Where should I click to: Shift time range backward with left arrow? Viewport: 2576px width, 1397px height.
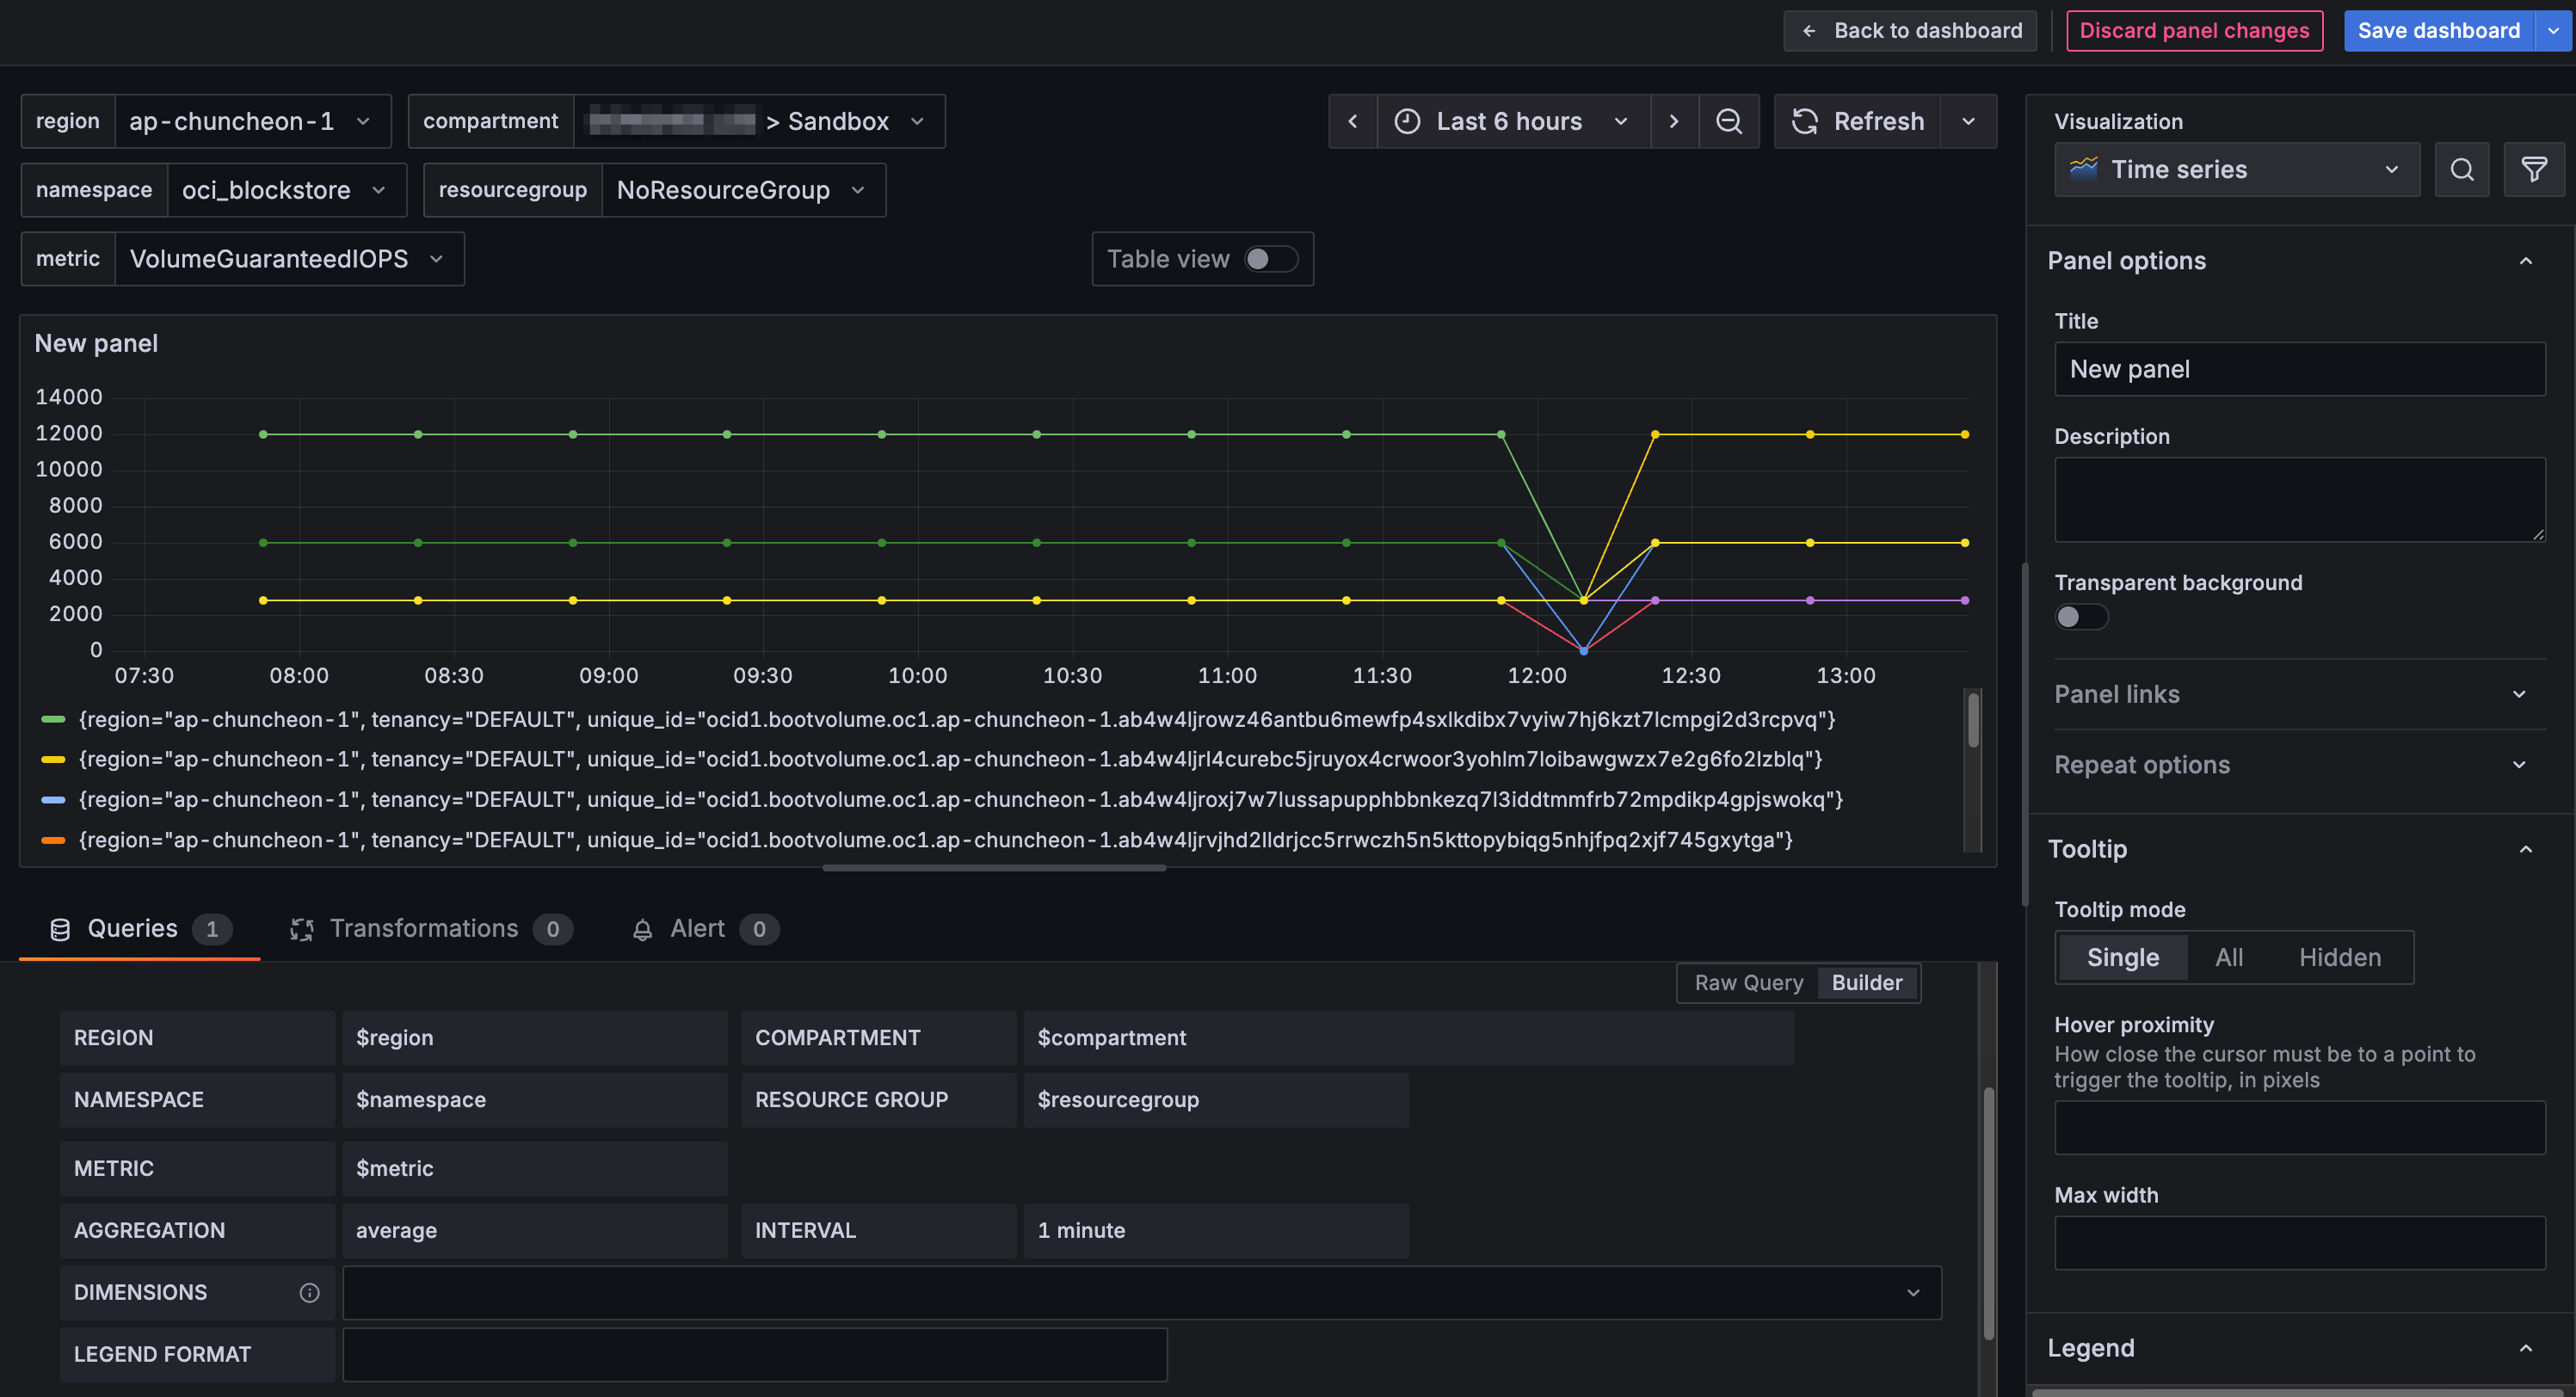(1352, 121)
